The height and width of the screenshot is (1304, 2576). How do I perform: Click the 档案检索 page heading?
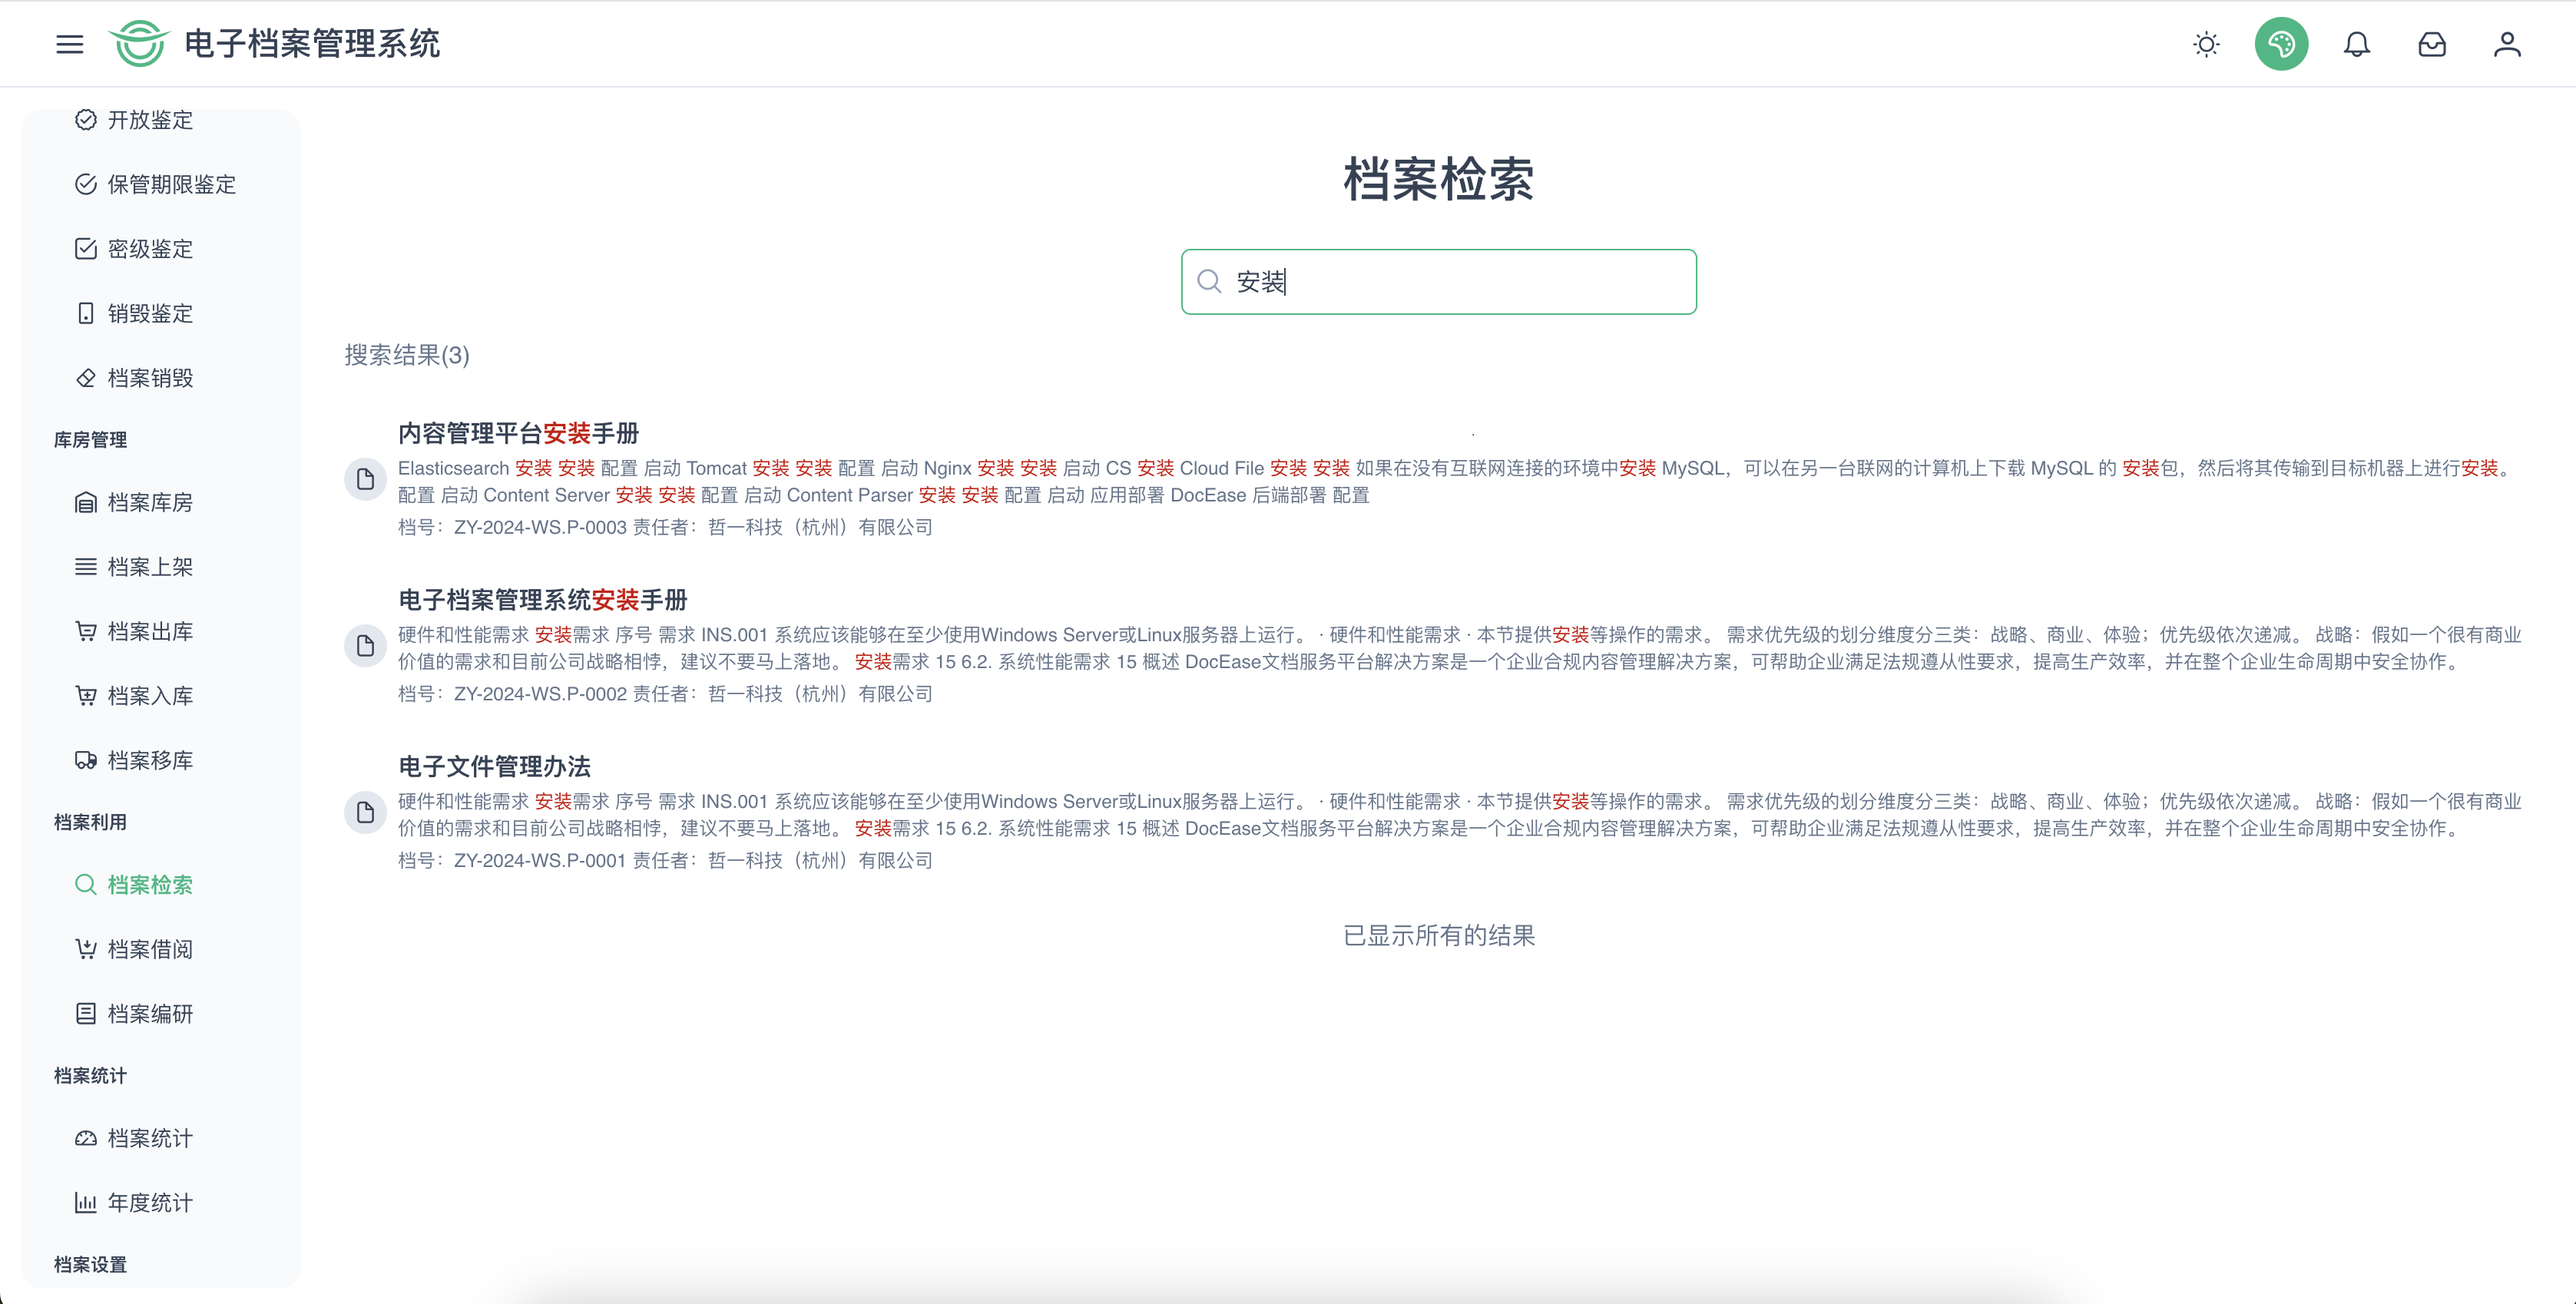pos(1438,180)
